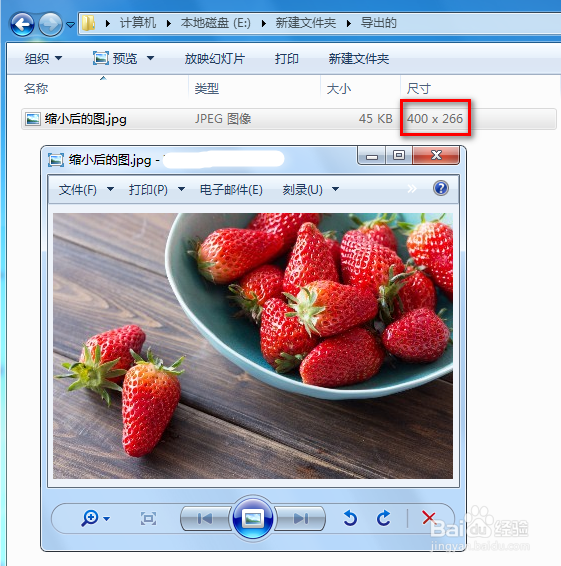Rotate the image counterclockwise
The width and height of the screenshot is (561, 566).
coord(350,518)
